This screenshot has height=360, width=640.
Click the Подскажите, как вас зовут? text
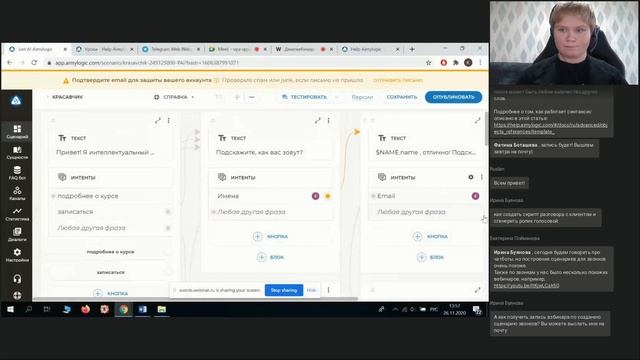point(259,152)
